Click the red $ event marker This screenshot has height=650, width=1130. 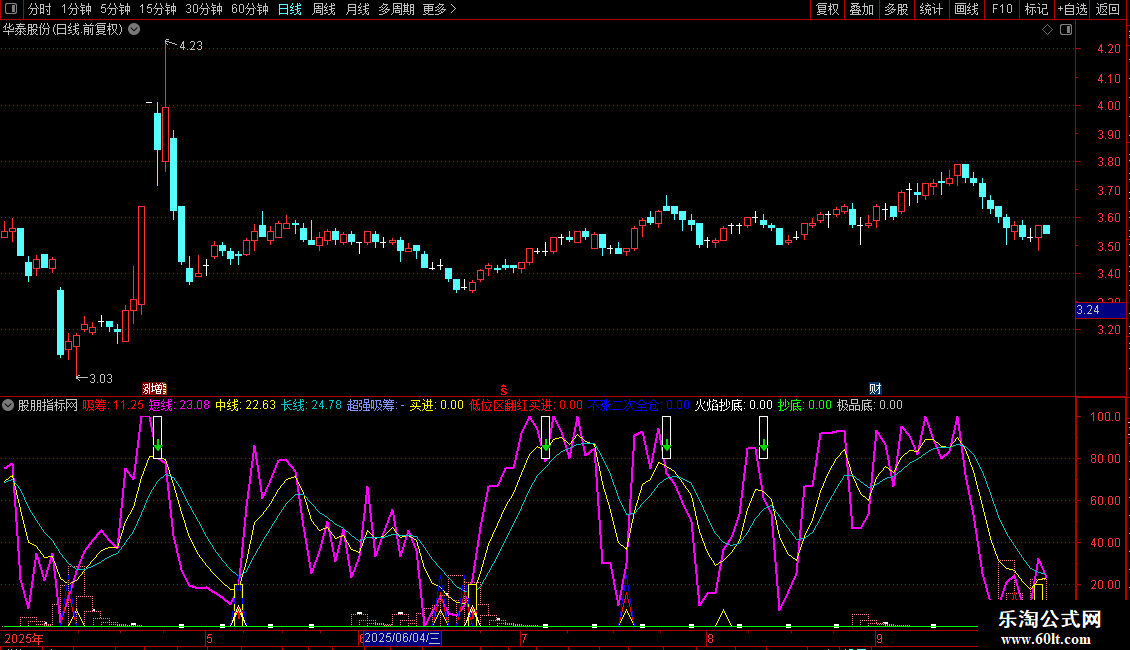pos(504,390)
